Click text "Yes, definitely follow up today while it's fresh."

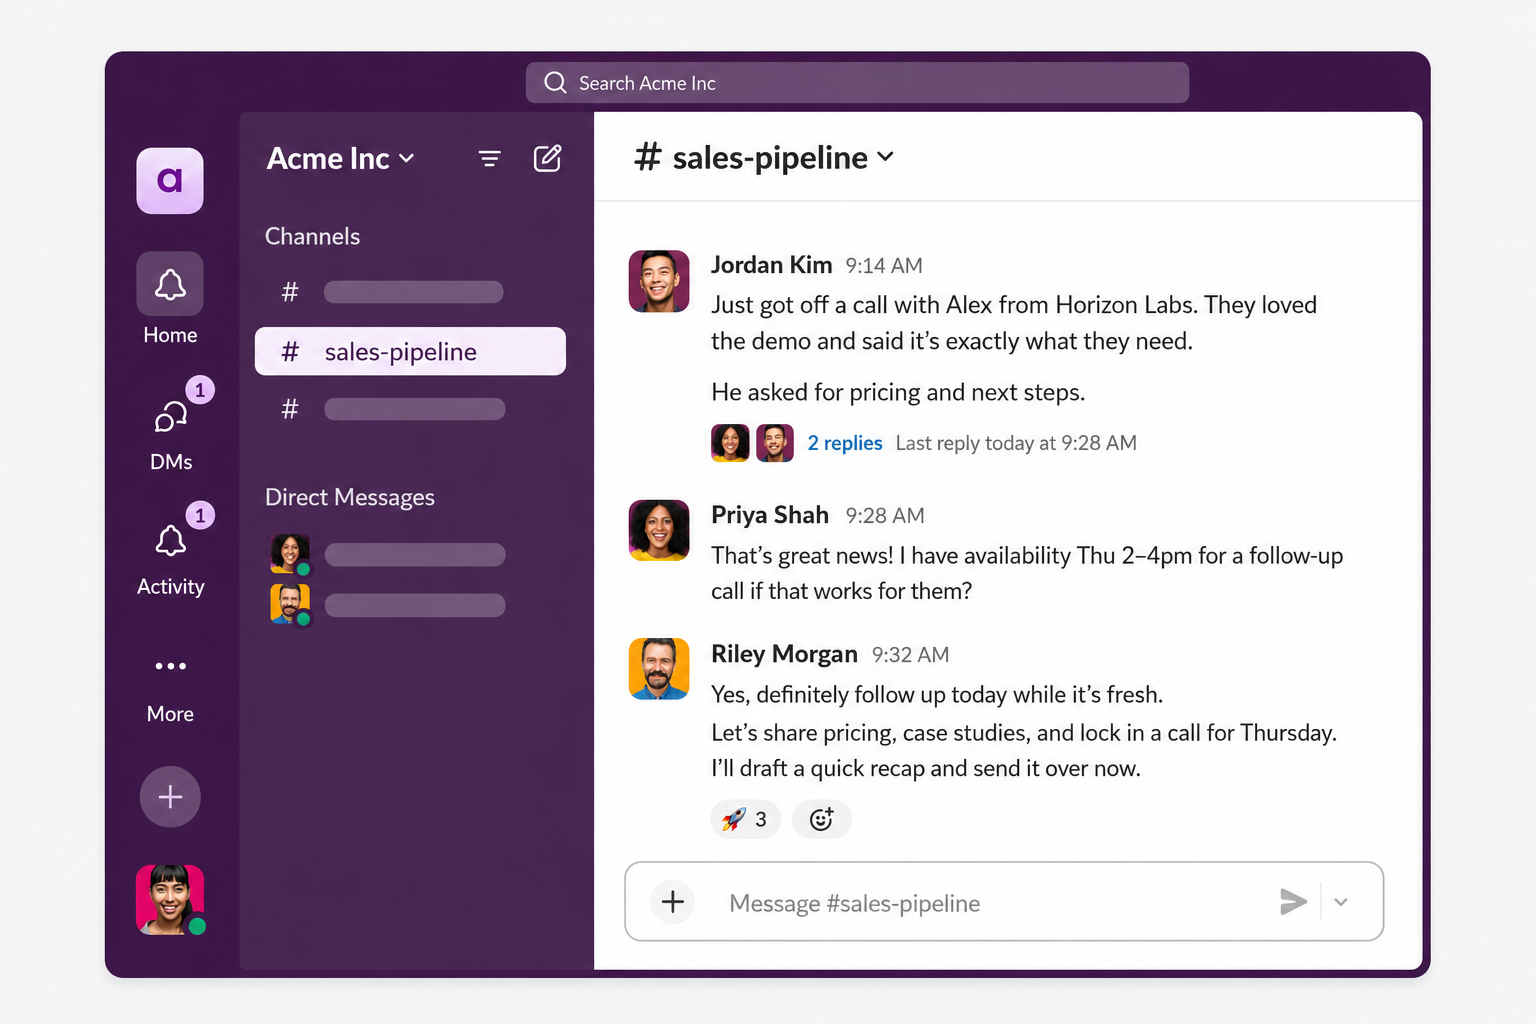coord(937,694)
